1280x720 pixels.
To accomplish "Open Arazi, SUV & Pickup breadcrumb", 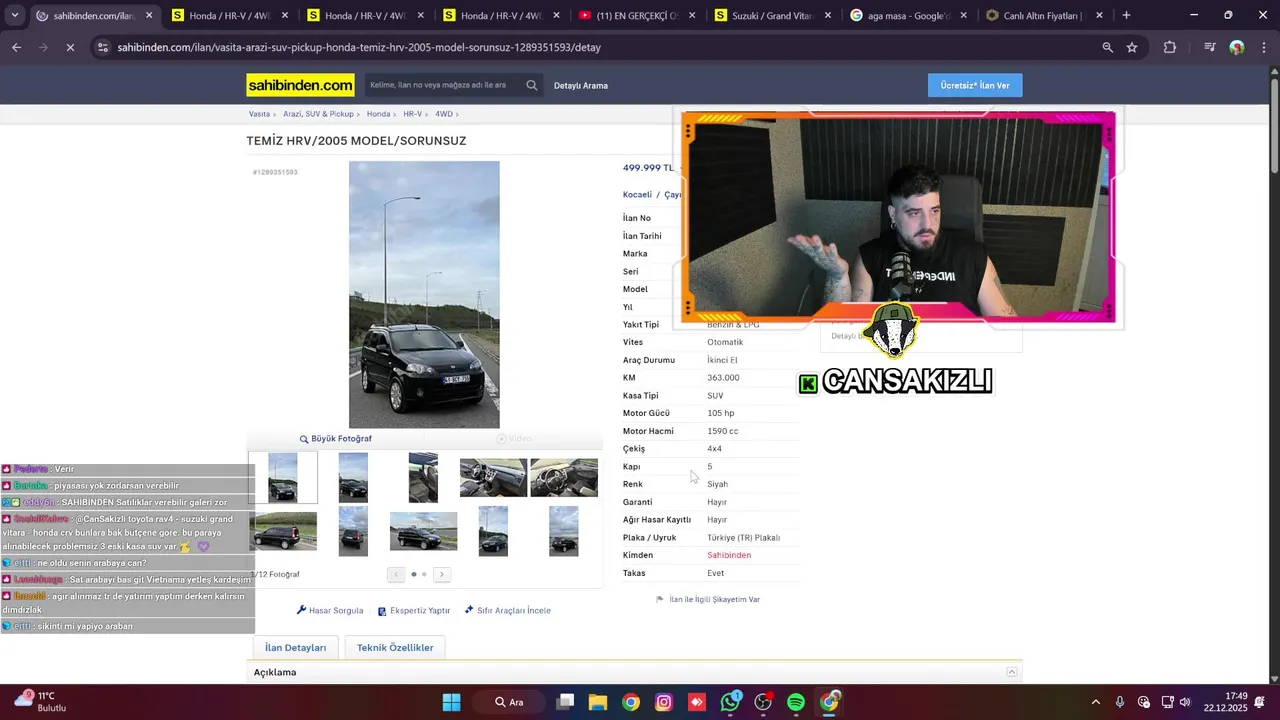I will (x=318, y=114).
